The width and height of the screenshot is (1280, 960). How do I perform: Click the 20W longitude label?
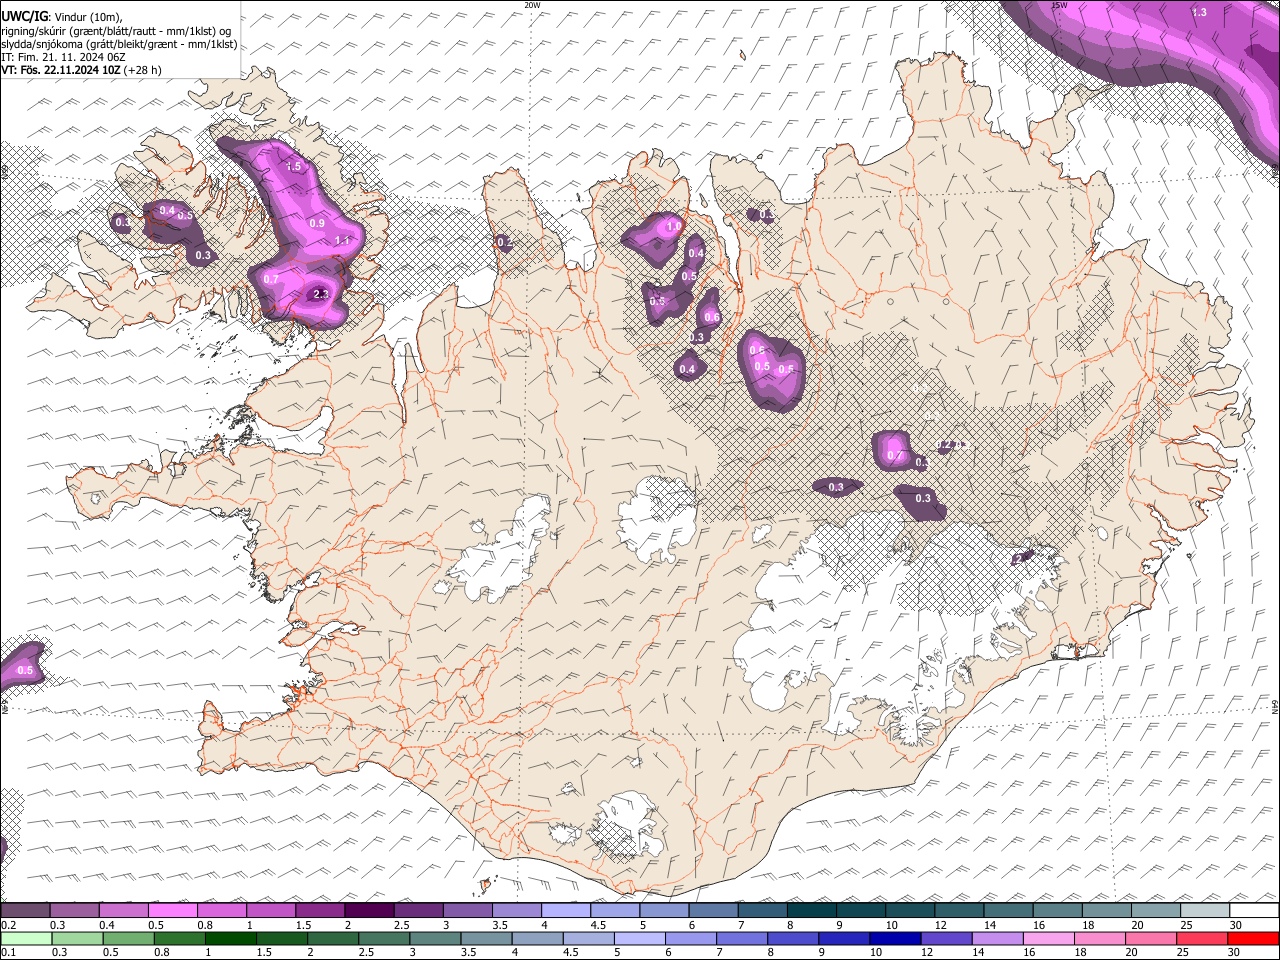click(x=532, y=5)
